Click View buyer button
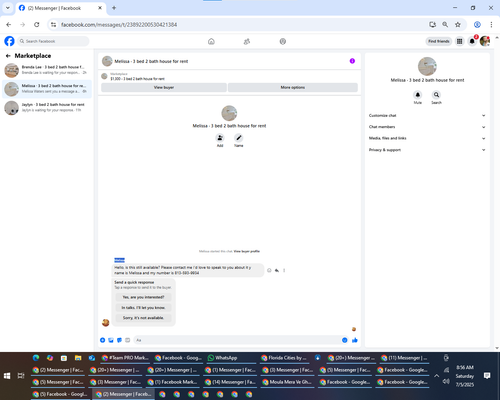Image resolution: width=500 pixels, height=400 pixels. click(x=164, y=87)
